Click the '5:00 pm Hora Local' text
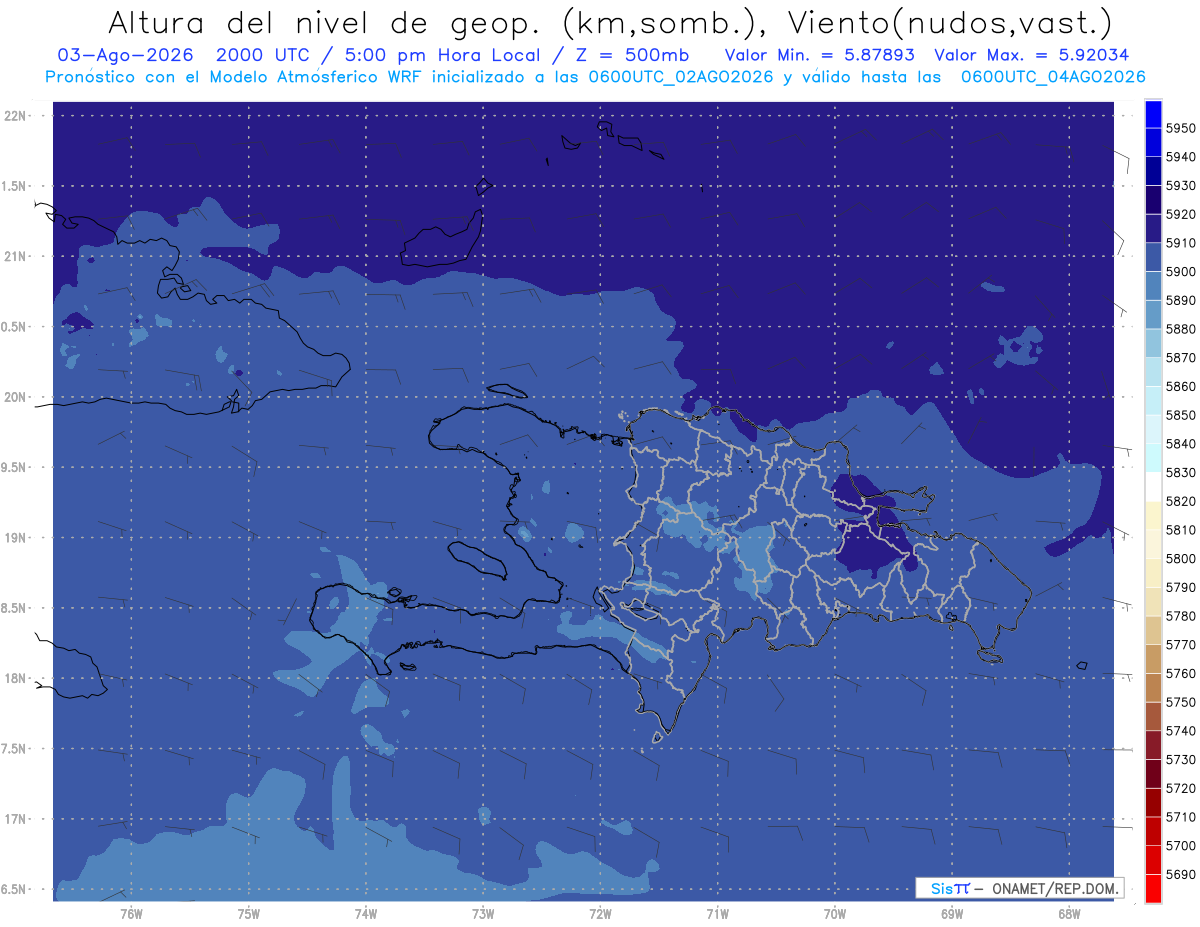Image resolution: width=1200 pixels, height=927 pixels. click(x=442, y=55)
